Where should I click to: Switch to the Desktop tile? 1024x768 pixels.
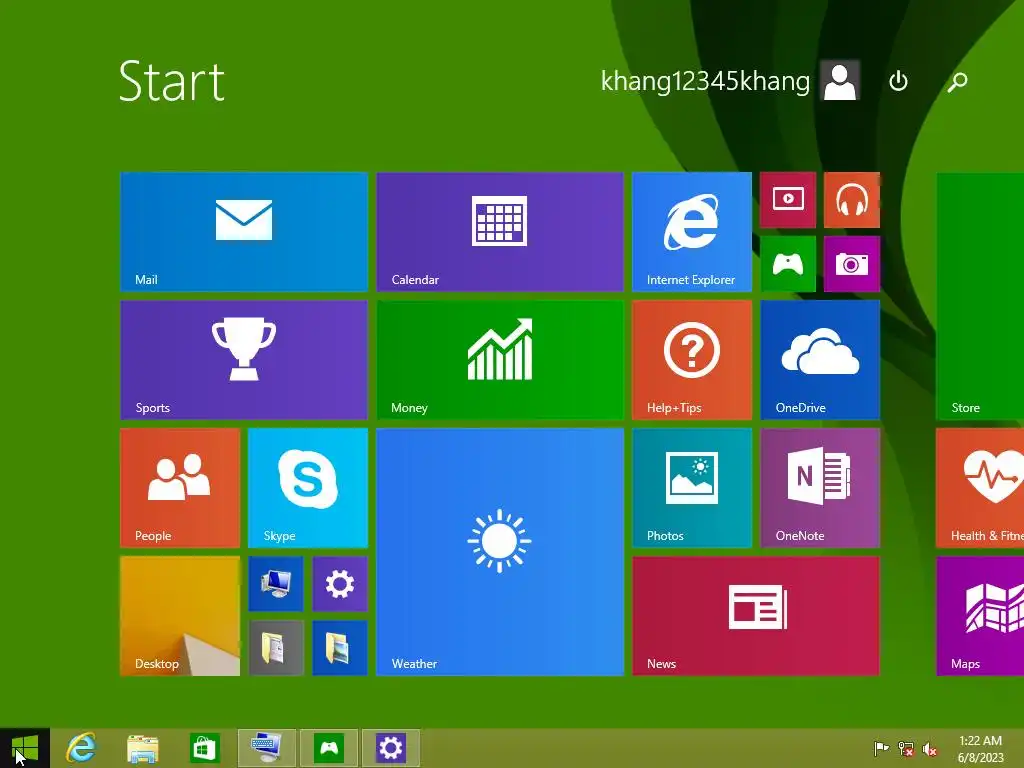pyautogui.click(x=180, y=616)
